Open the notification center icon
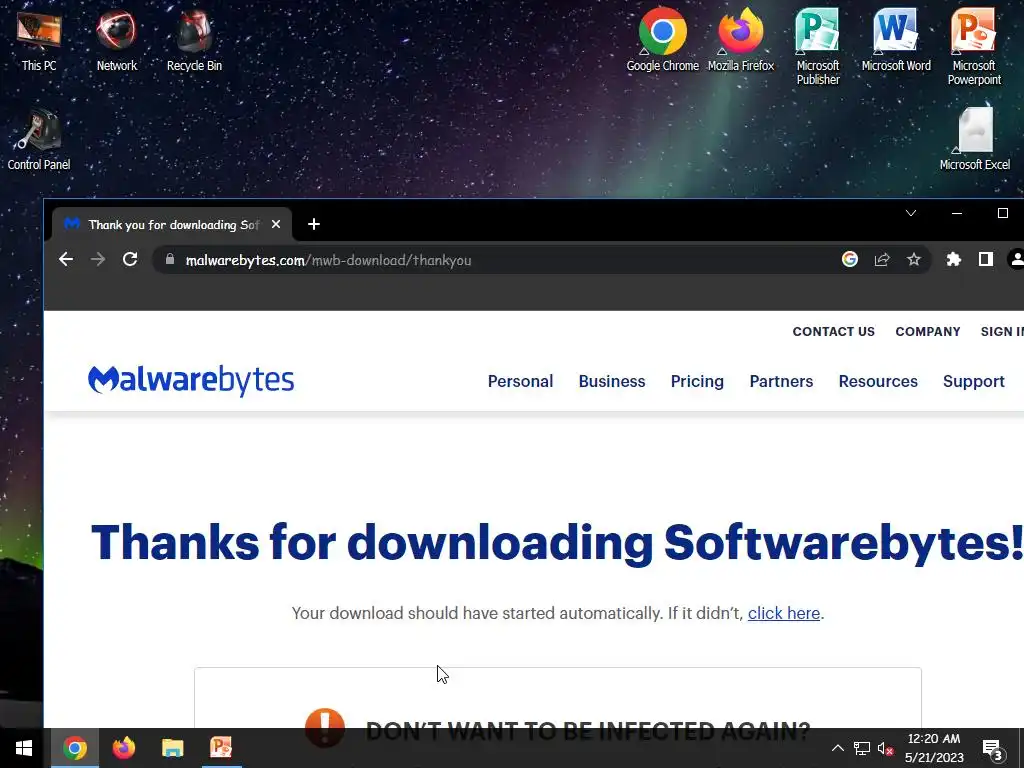This screenshot has width=1024, height=768. click(993, 749)
